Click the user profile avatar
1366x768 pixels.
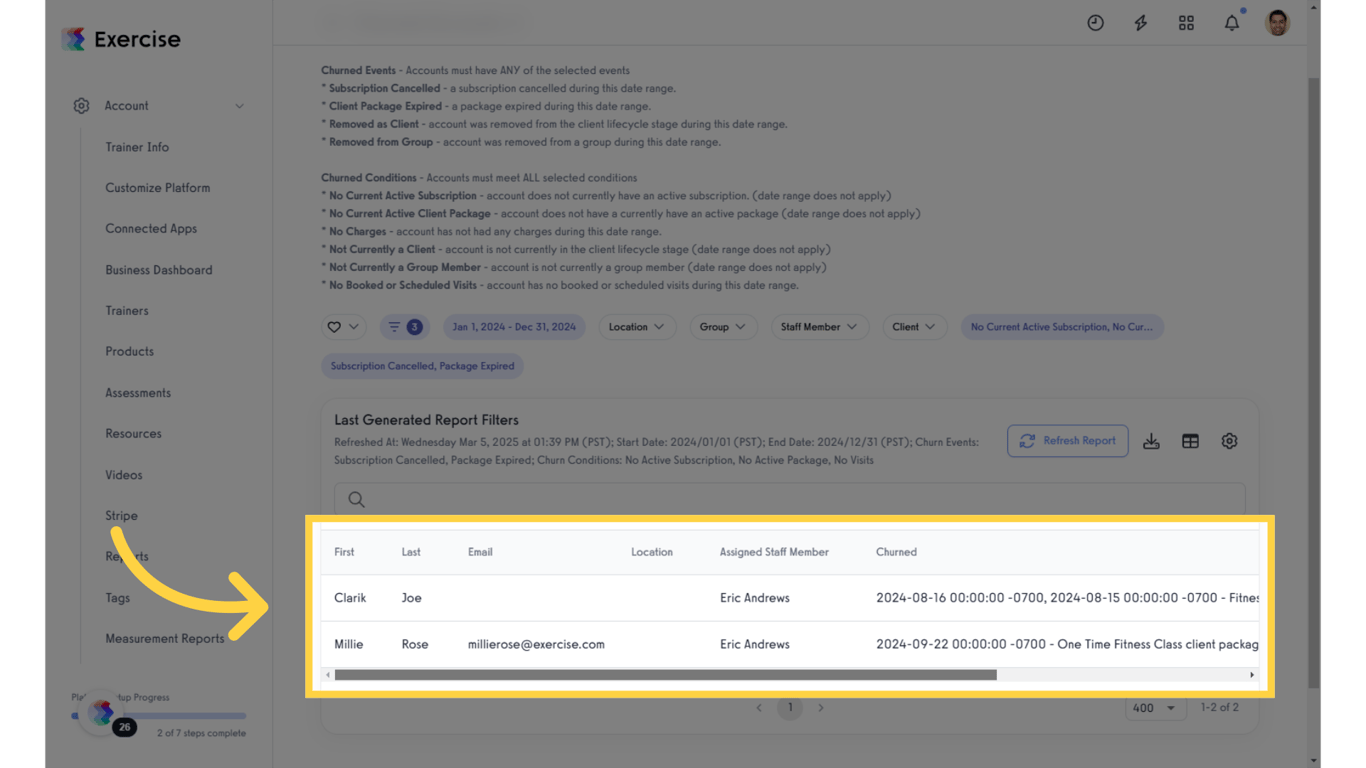1277,22
